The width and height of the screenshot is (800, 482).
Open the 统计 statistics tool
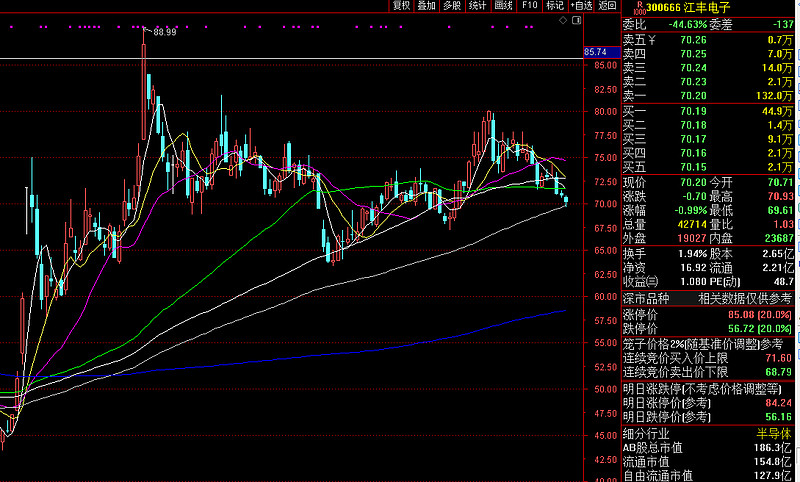click(478, 6)
